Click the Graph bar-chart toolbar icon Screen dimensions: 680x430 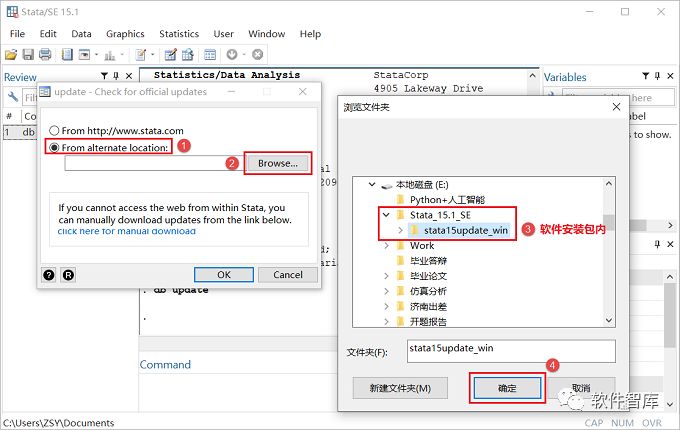pyautogui.click(x=110, y=55)
